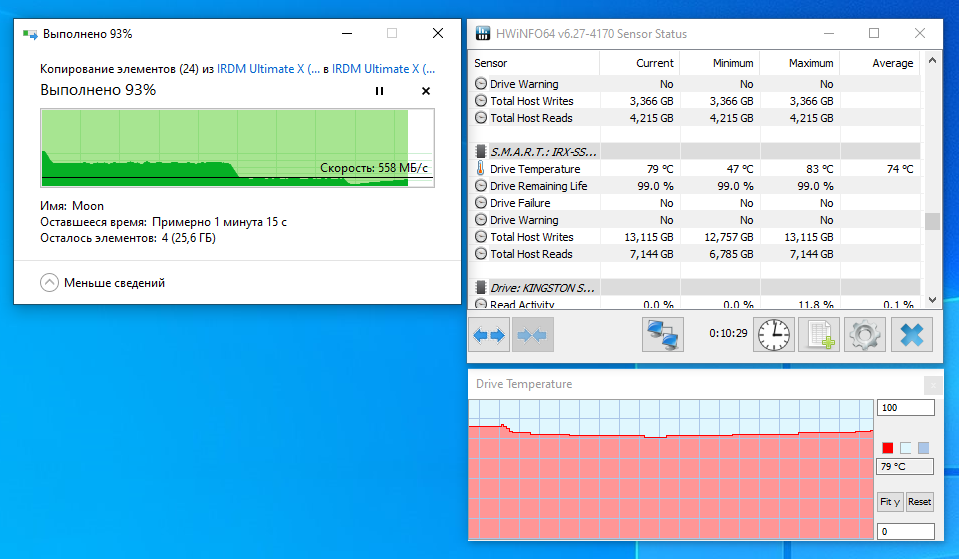Click the Sensor column header
Screen dimensions: 959x559
pos(535,63)
